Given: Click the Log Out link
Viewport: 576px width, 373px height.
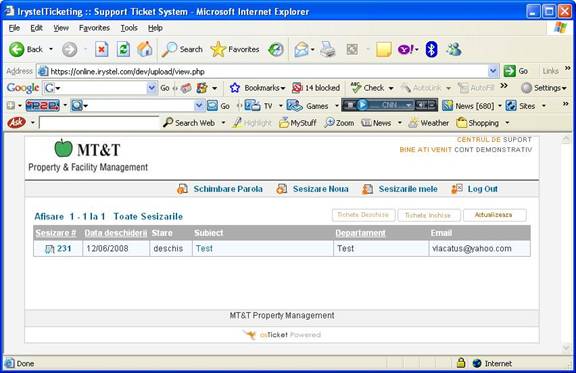Looking at the screenshot, I should pos(482,189).
